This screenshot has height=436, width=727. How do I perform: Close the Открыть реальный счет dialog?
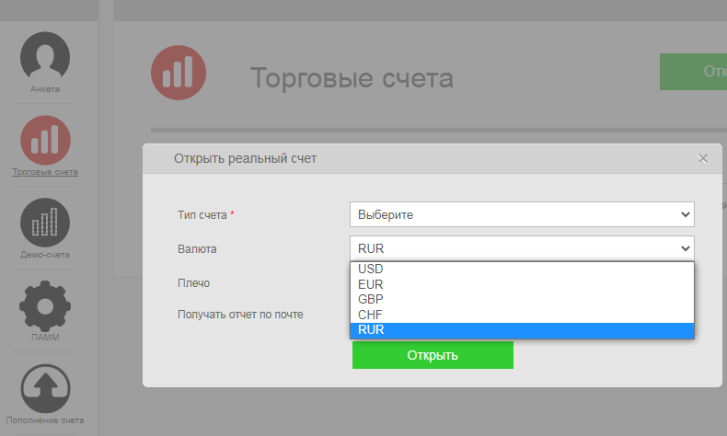[x=703, y=158]
